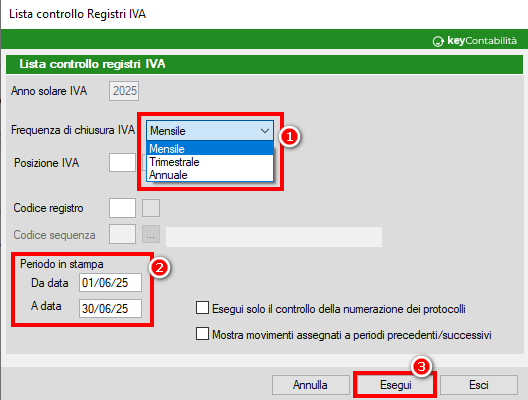
Task: Click the Anno solare IVA field
Action: (x=124, y=91)
